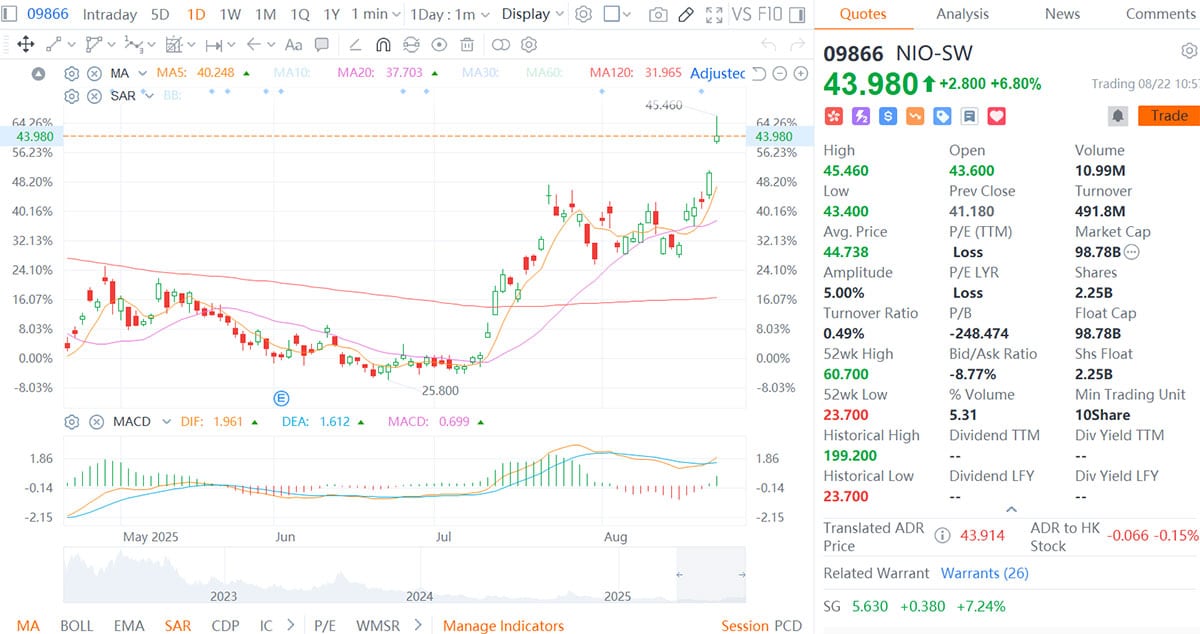Open the dollar-sign financial info icon
The height and width of the screenshot is (634, 1200).
[886, 116]
